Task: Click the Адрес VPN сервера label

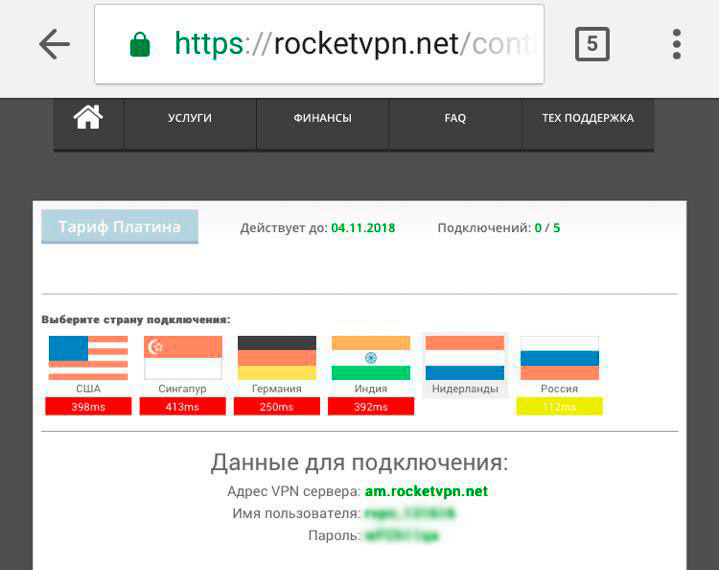Action: [293, 492]
